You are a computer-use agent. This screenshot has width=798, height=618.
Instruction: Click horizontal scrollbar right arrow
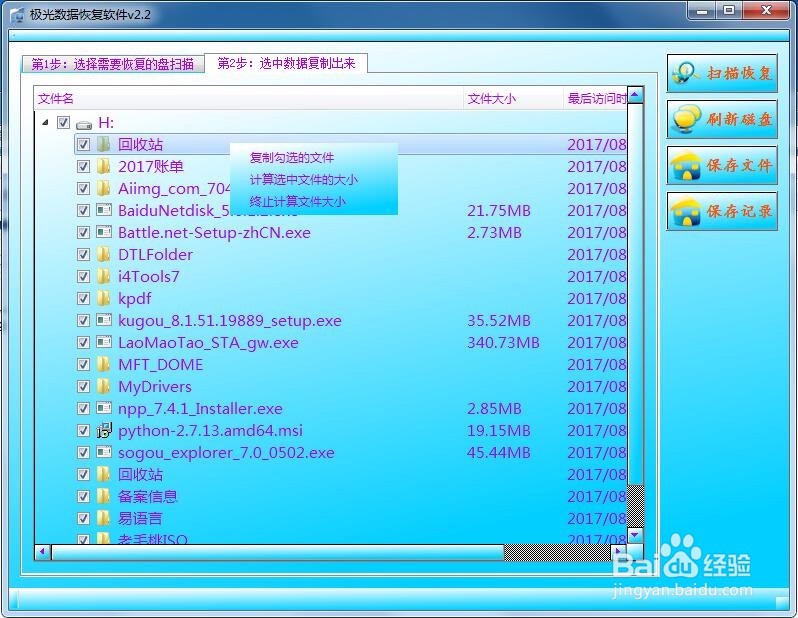coord(618,552)
